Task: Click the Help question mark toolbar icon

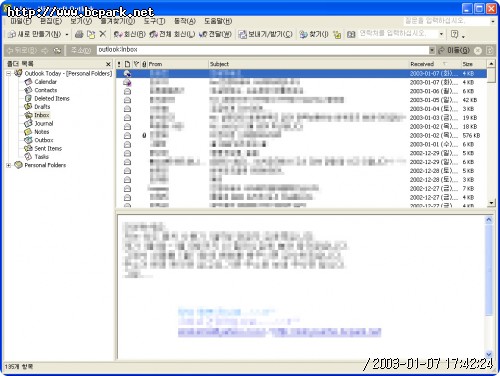Action: click(454, 34)
